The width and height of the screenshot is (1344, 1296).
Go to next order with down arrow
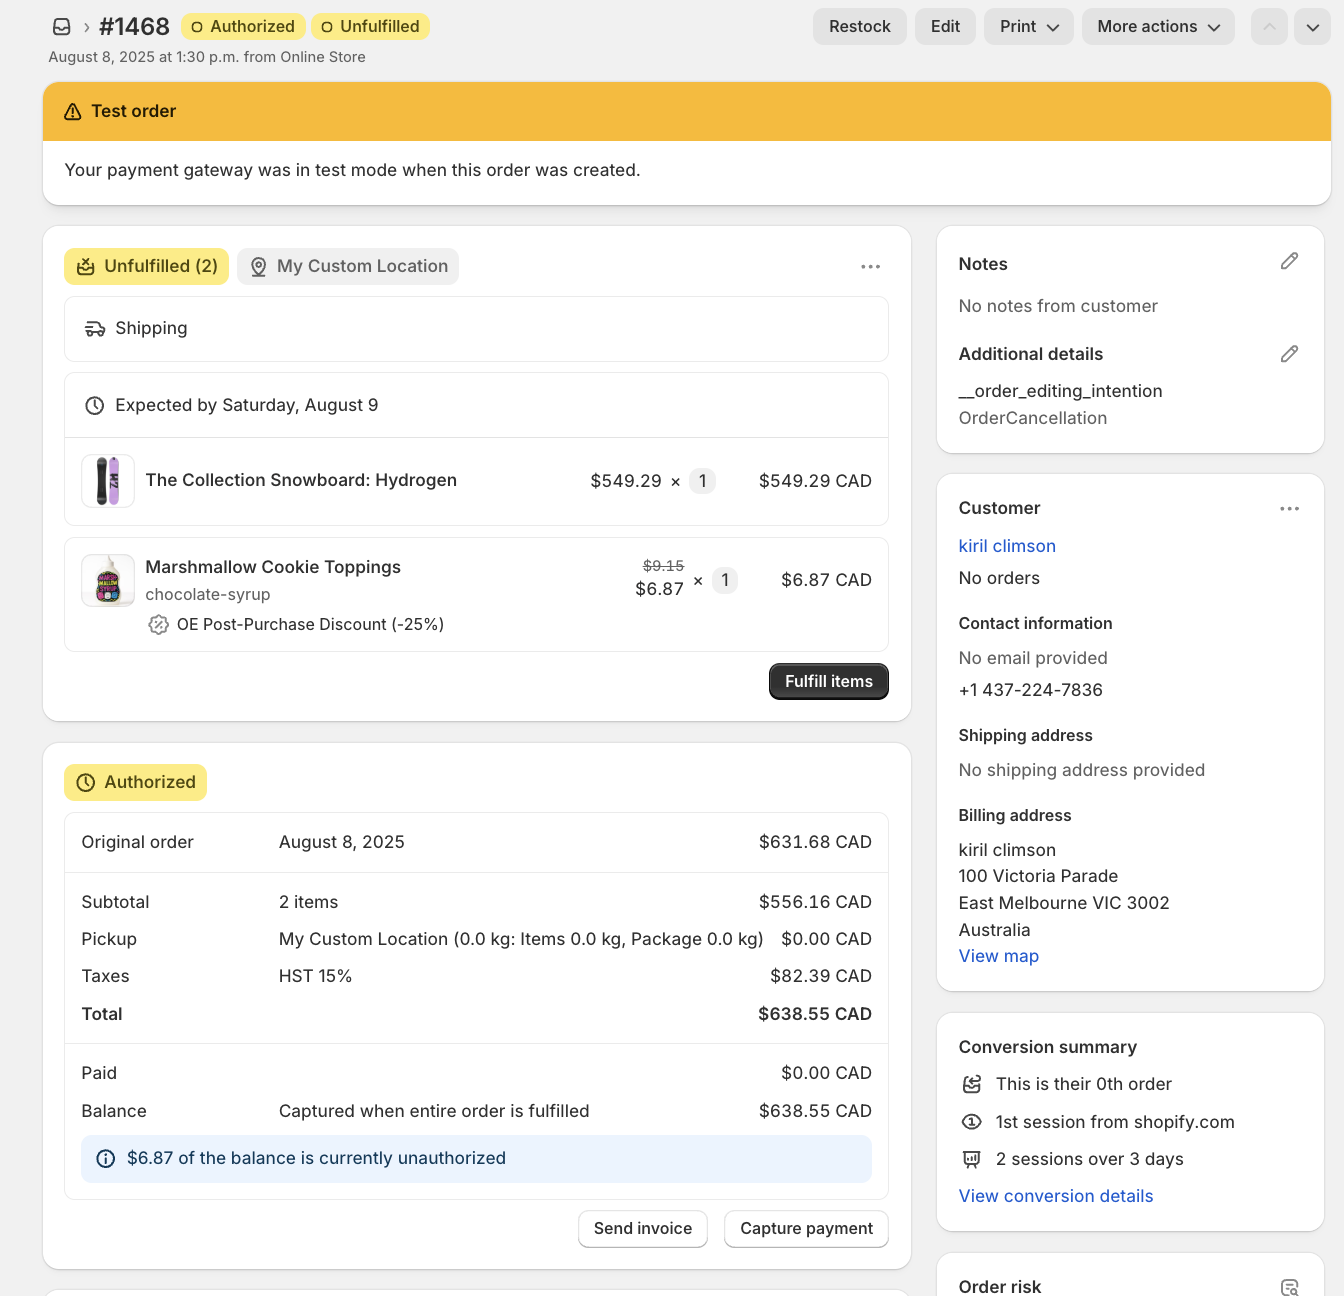pyautogui.click(x=1312, y=27)
